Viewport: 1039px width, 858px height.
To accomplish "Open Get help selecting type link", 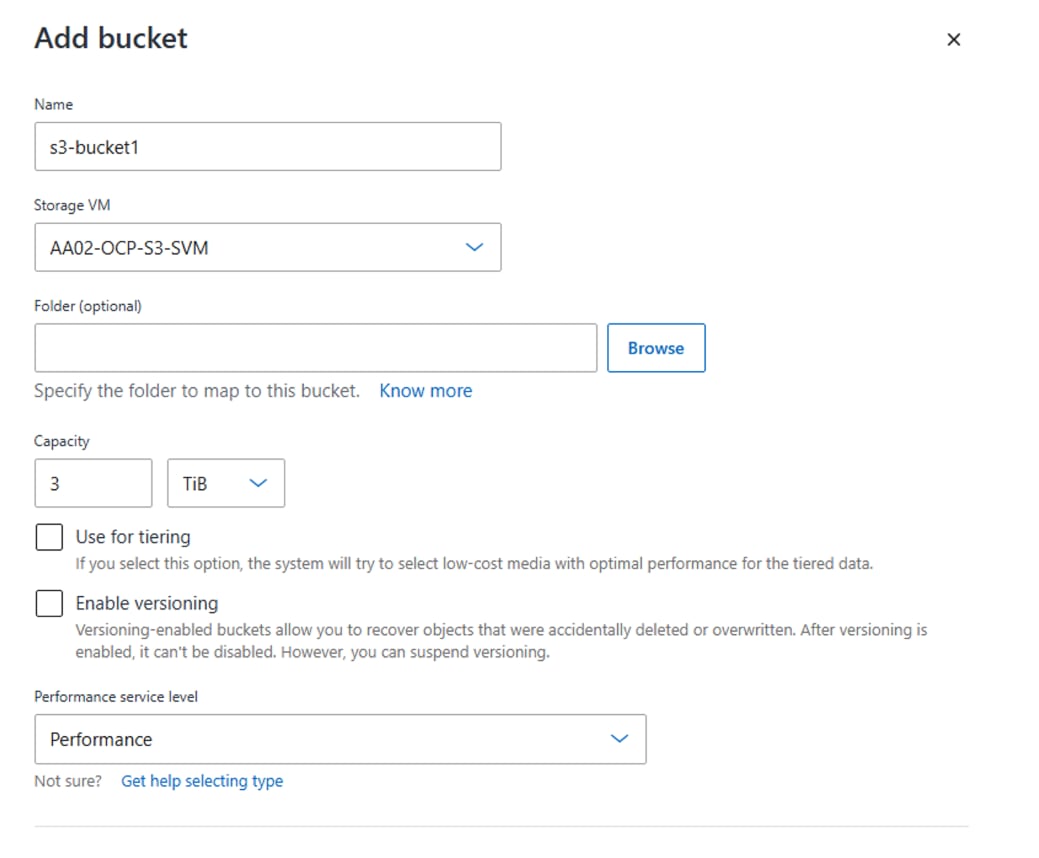I will (201, 781).
